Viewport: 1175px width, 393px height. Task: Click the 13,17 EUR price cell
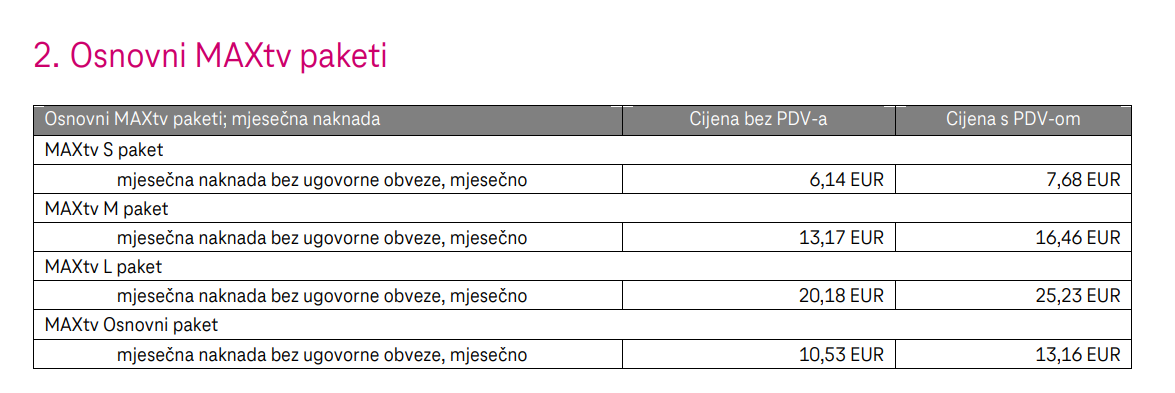pos(758,238)
